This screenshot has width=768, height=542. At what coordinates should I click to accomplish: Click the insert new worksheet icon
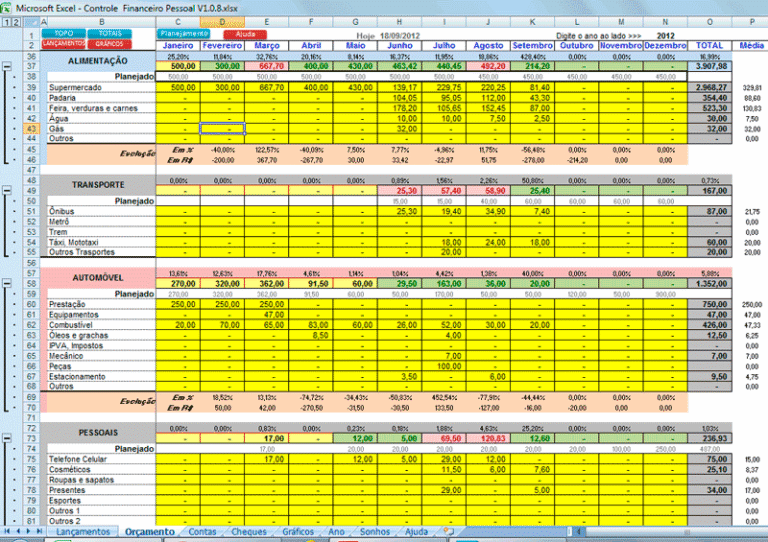coord(448,531)
